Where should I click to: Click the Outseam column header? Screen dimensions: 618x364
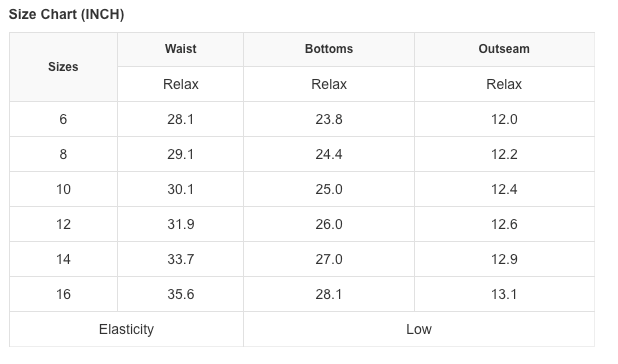504,49
